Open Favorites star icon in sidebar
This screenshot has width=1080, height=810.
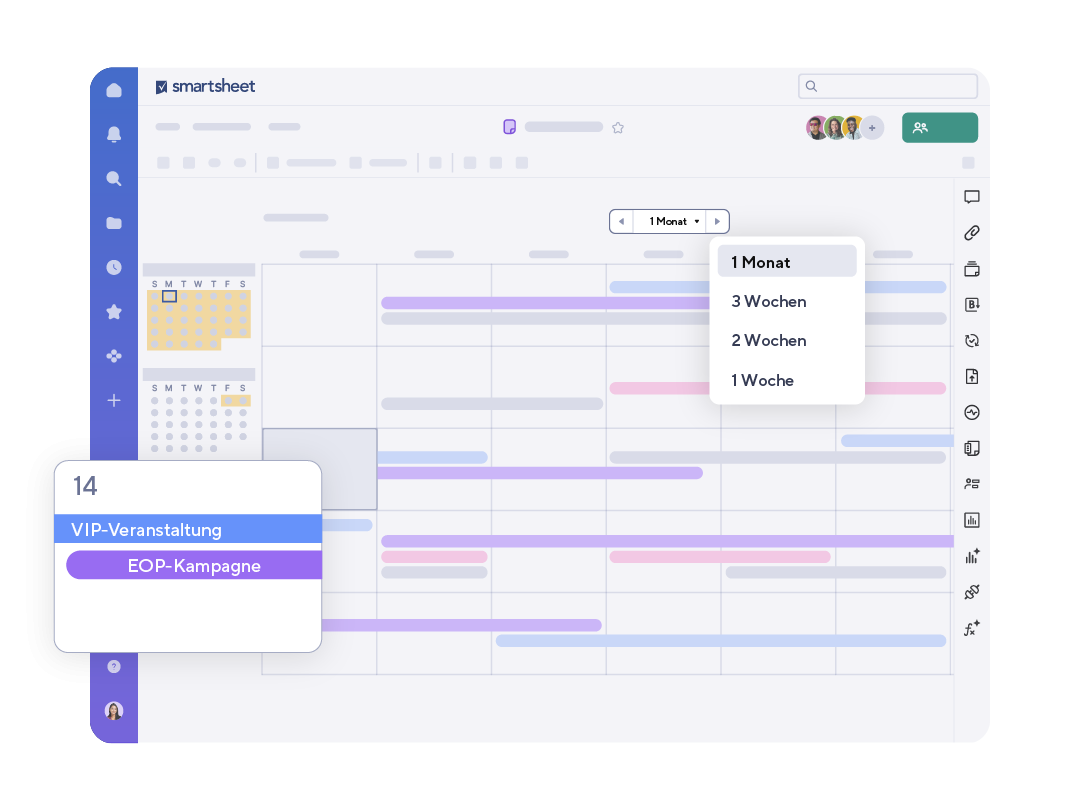pos(114,312)
